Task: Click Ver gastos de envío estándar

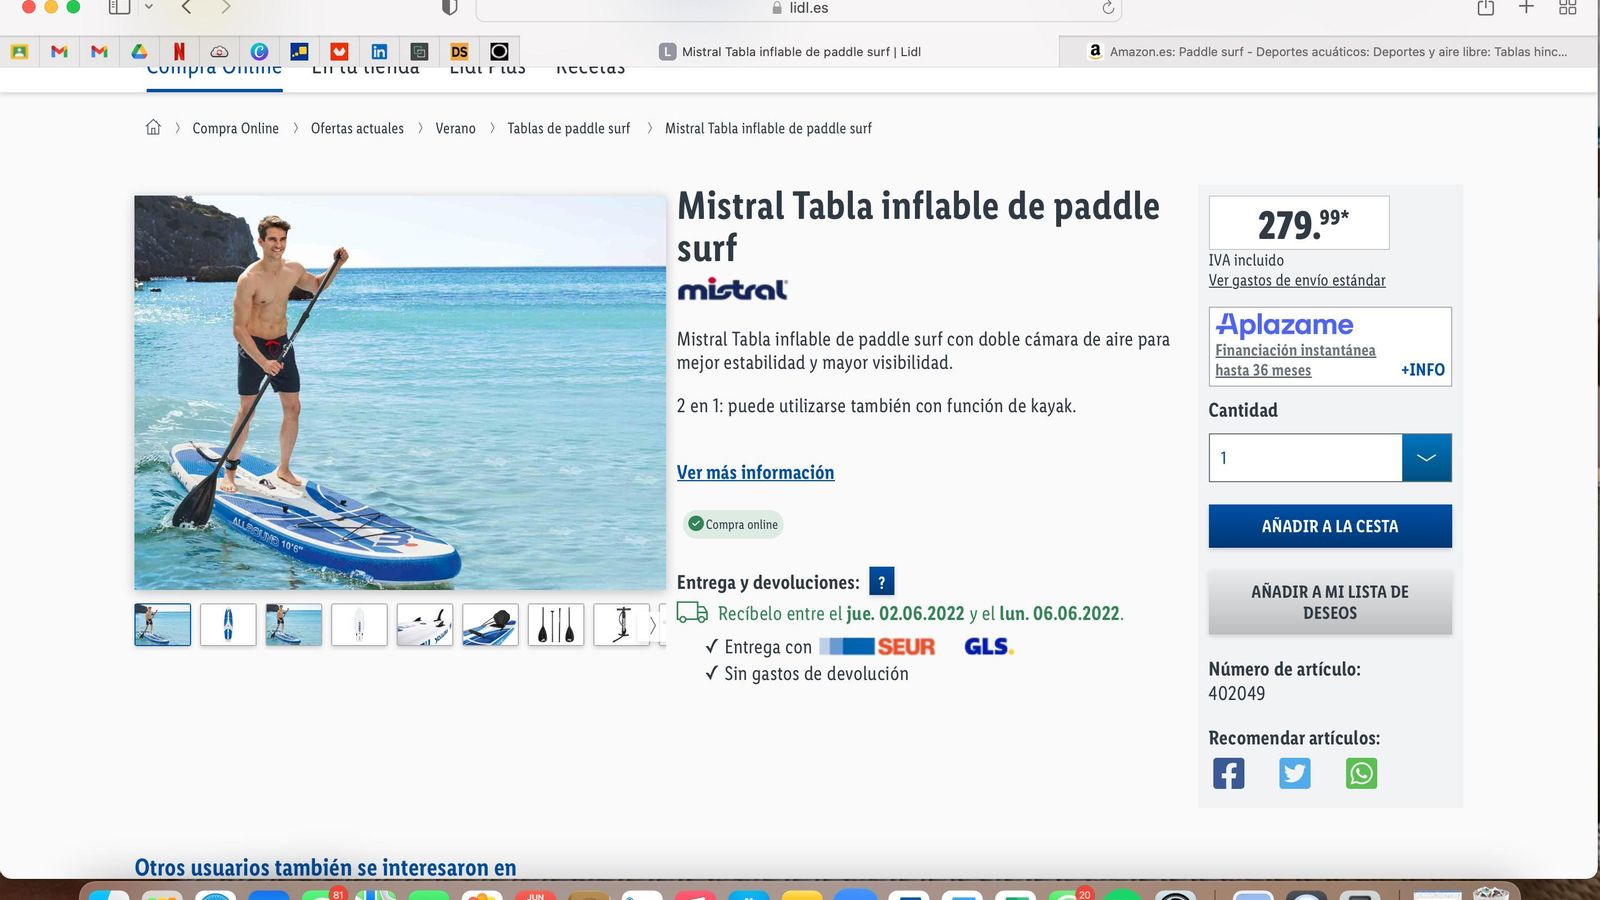Action: pos(1297,281)
